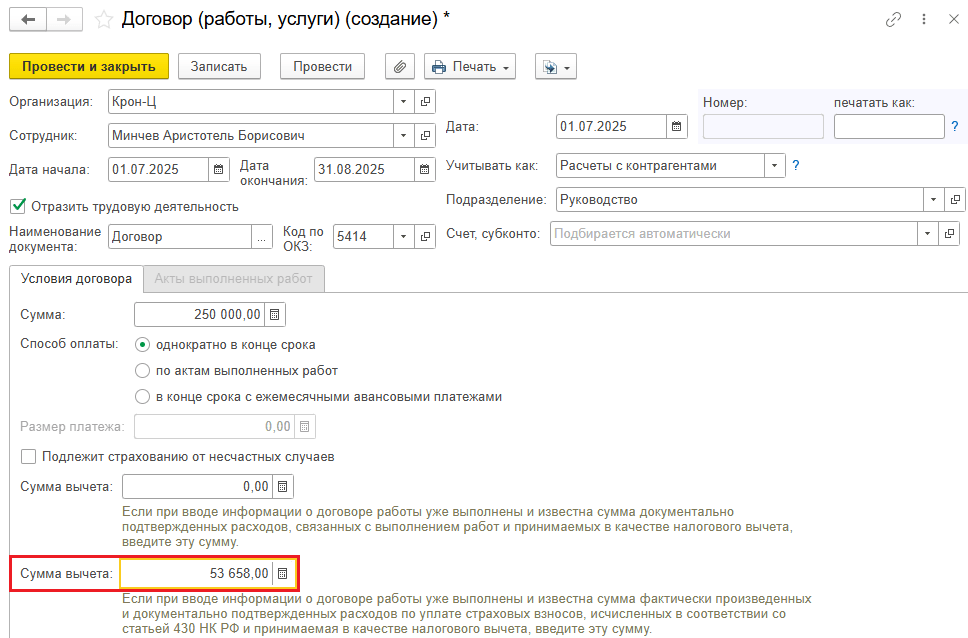This screenshot has height=638, width=968.
Task: Open calculator for Сумма field
Action: [x=275, y=315]
